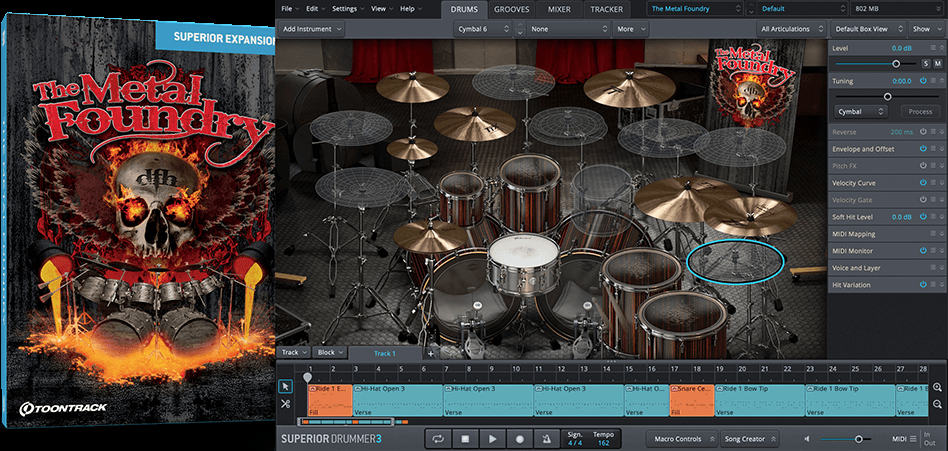Click the Process button
Screen dimensions: 948x451
920,111
